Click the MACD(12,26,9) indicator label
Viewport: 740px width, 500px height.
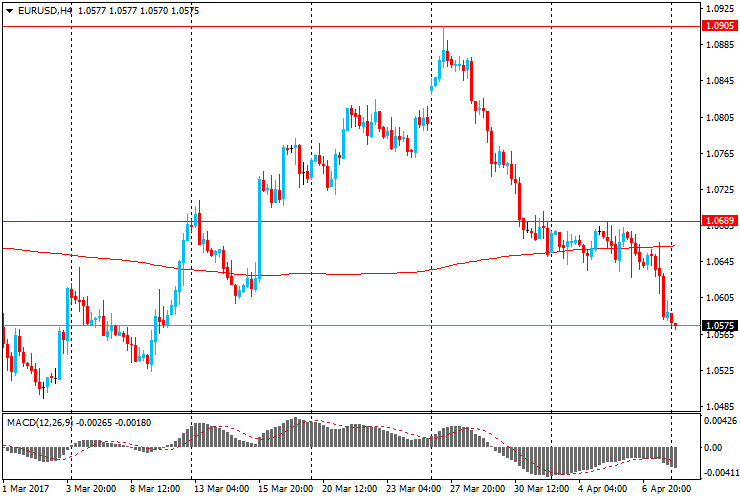pos(40,423)
